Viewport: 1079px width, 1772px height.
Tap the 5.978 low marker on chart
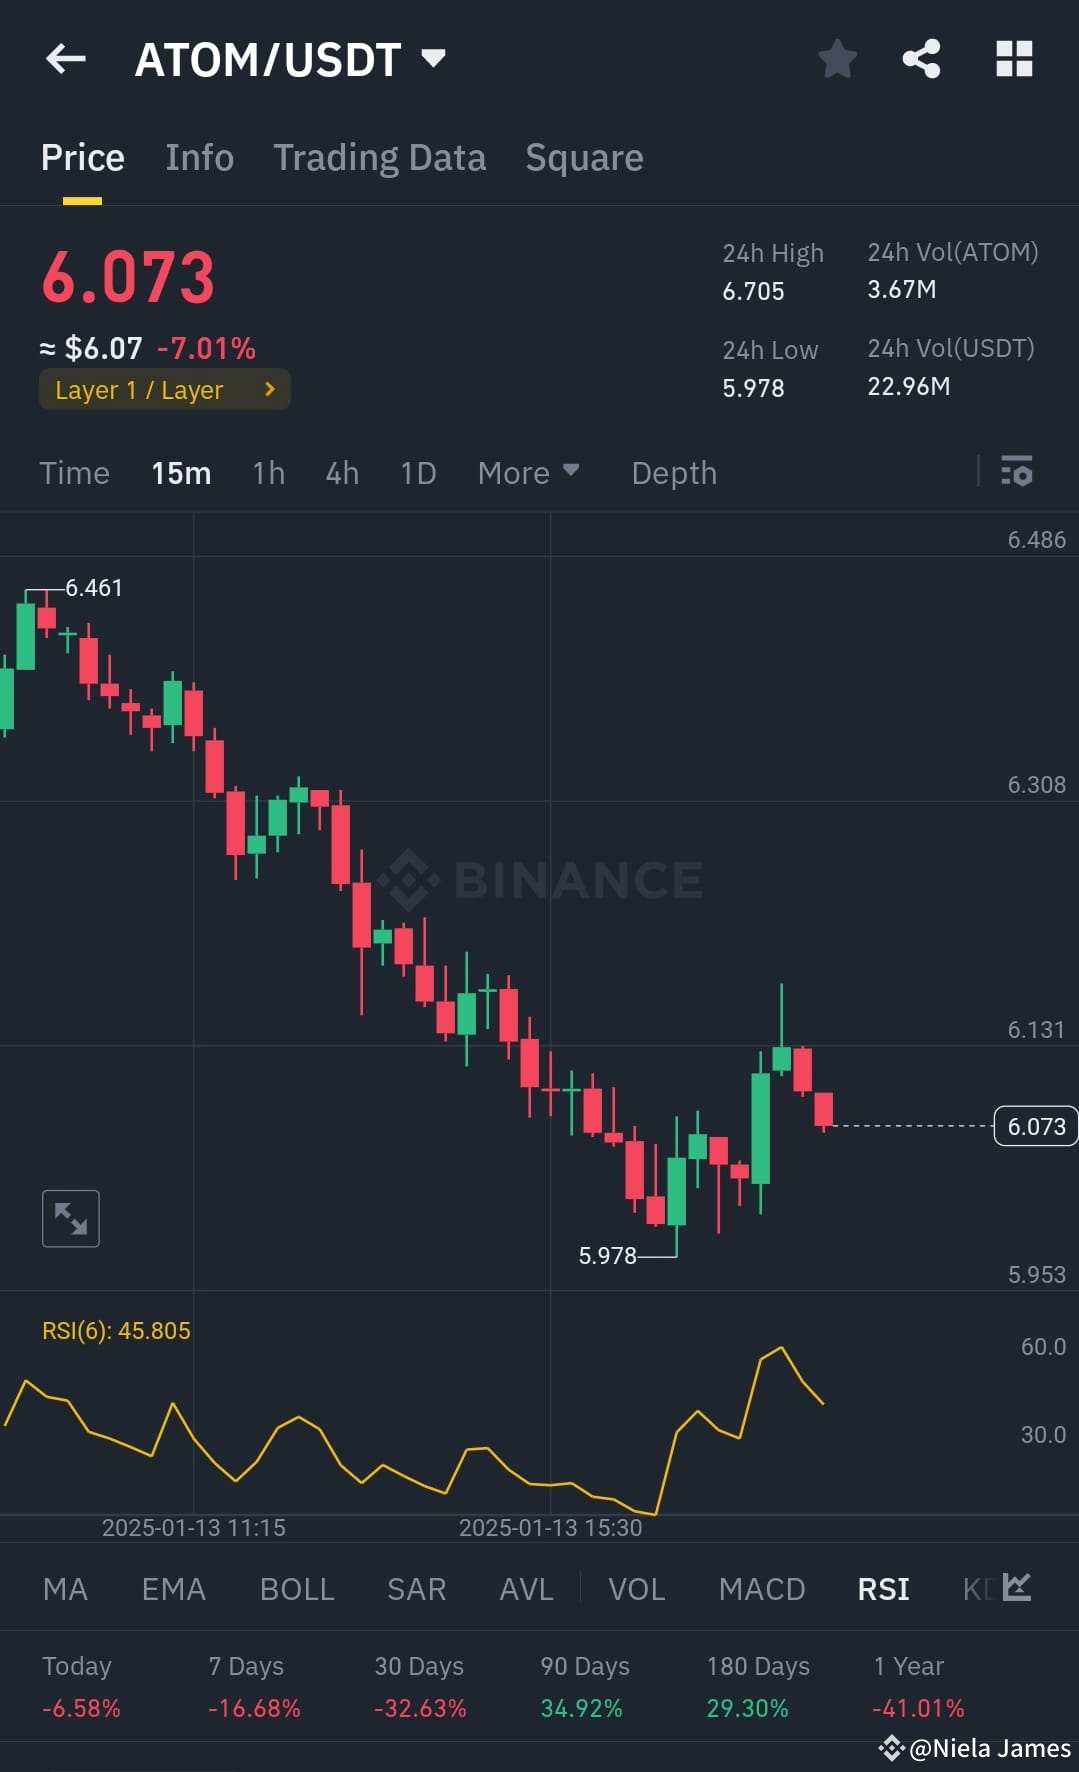pyautogui.click(x=607, y=1255)
